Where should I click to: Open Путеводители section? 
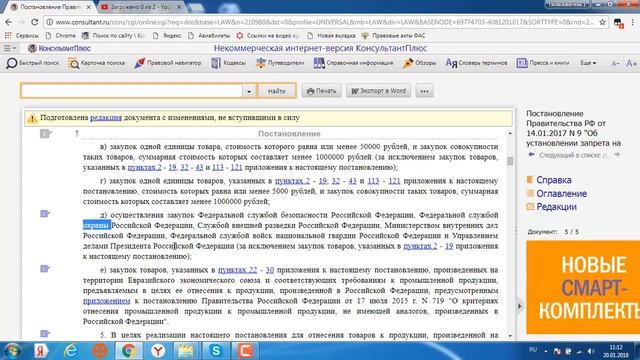coord(280,63)
